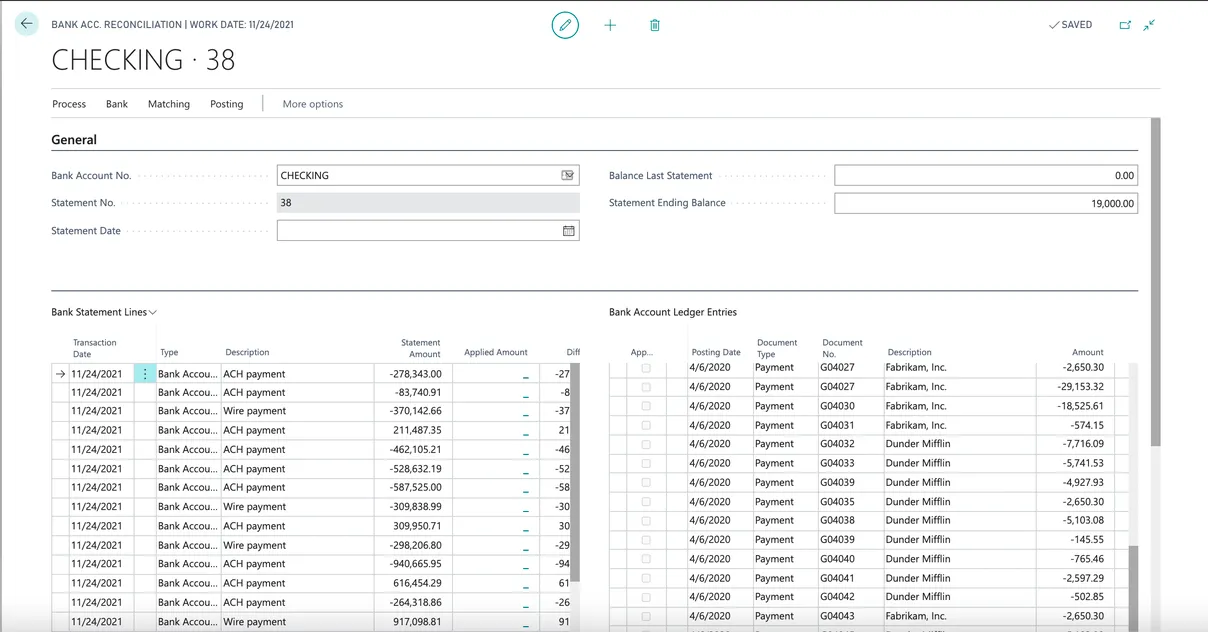Select statement amount -587,525.00
The width and height of the screenshot is (1208, 632).
pos(416,488)
